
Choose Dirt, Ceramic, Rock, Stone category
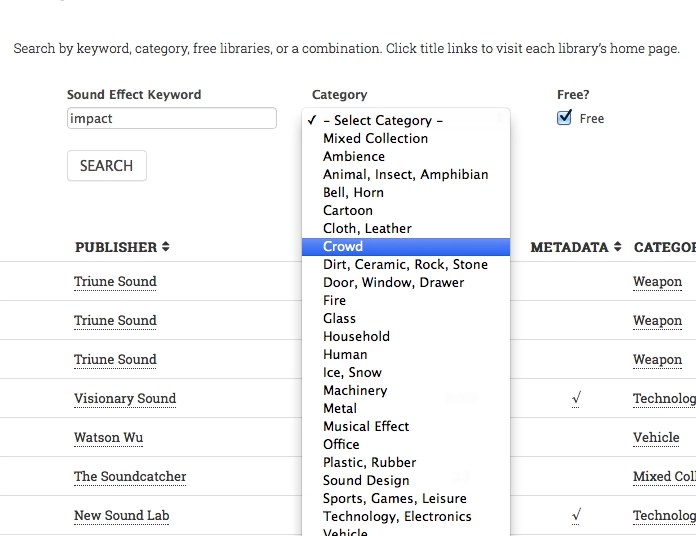click(406, 264)
